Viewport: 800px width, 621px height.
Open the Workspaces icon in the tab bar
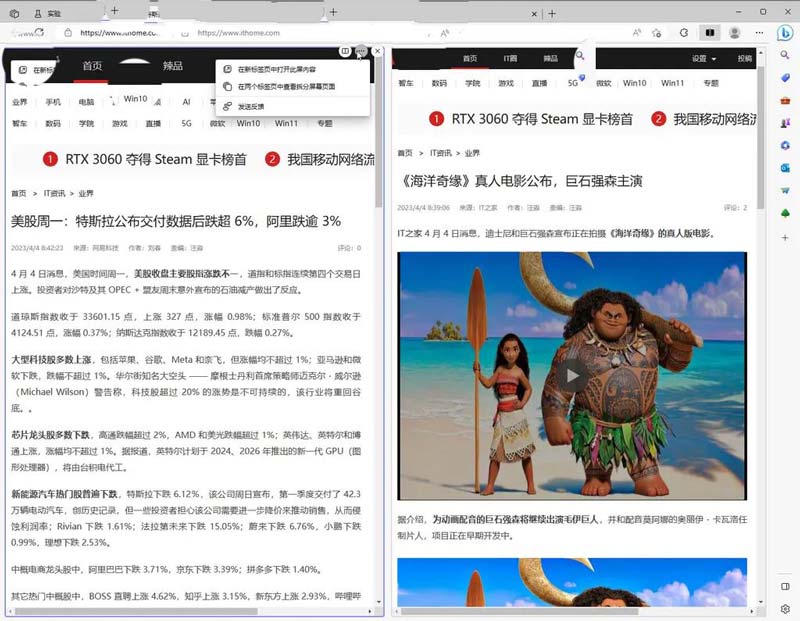(14, 14)
